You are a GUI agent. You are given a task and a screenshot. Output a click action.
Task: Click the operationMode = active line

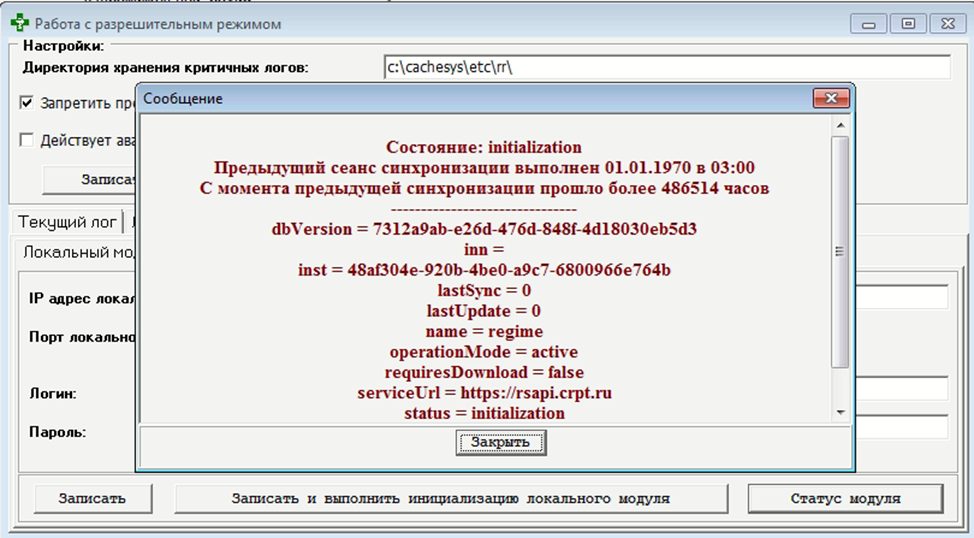pyautogui.click(x=484, y=352)
